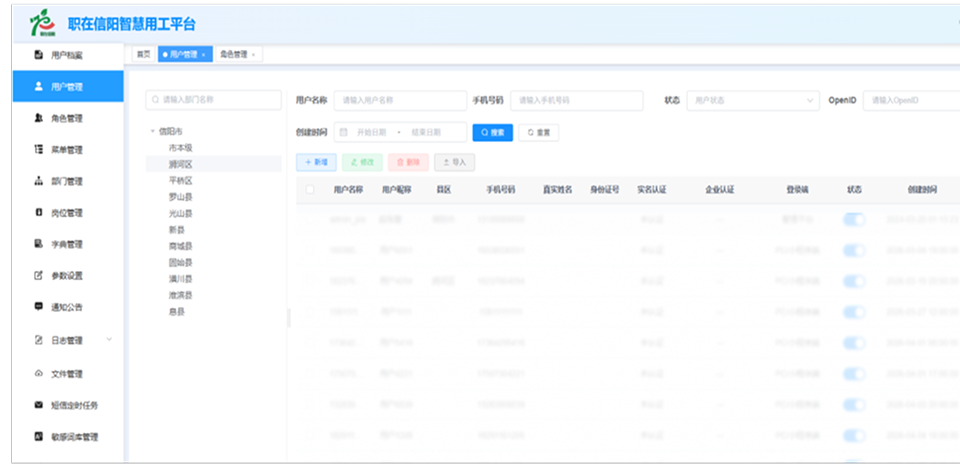Select 平桥区 in department tree

coord(181,181)
